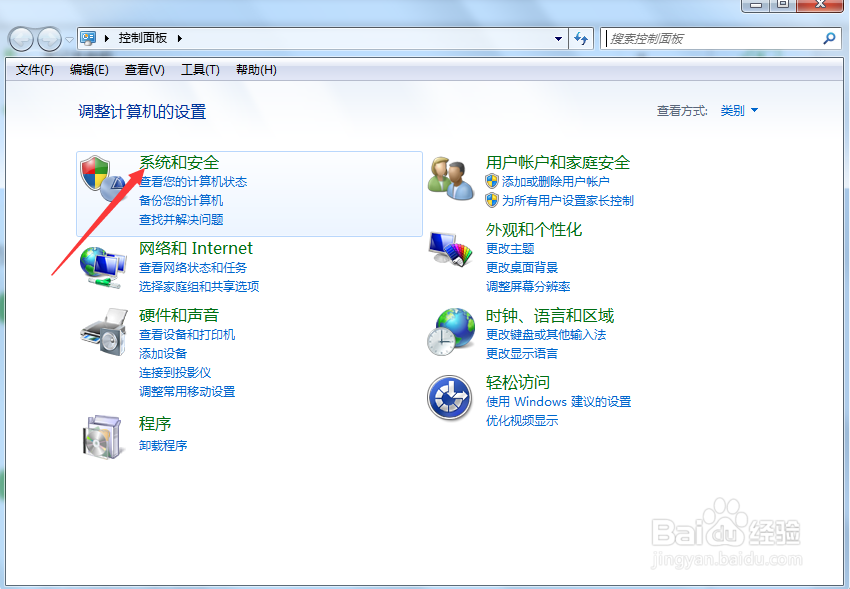Click the Ease of Access blue icon

(449, 398)
